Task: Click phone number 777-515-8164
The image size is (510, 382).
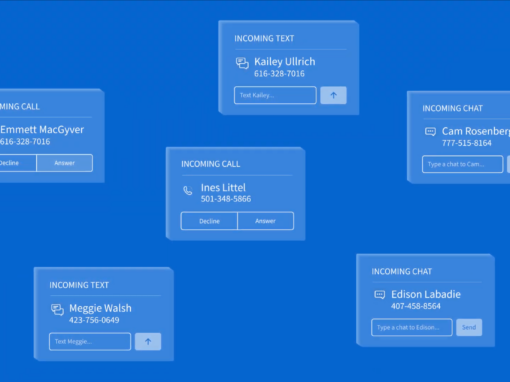Action: pyautogui.click(x=467, y=143)
